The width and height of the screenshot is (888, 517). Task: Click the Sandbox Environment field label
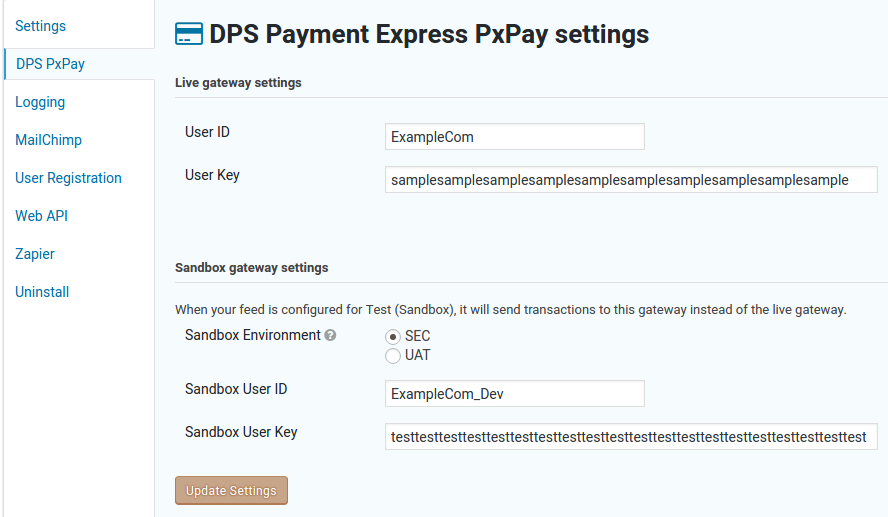point(253,335)
